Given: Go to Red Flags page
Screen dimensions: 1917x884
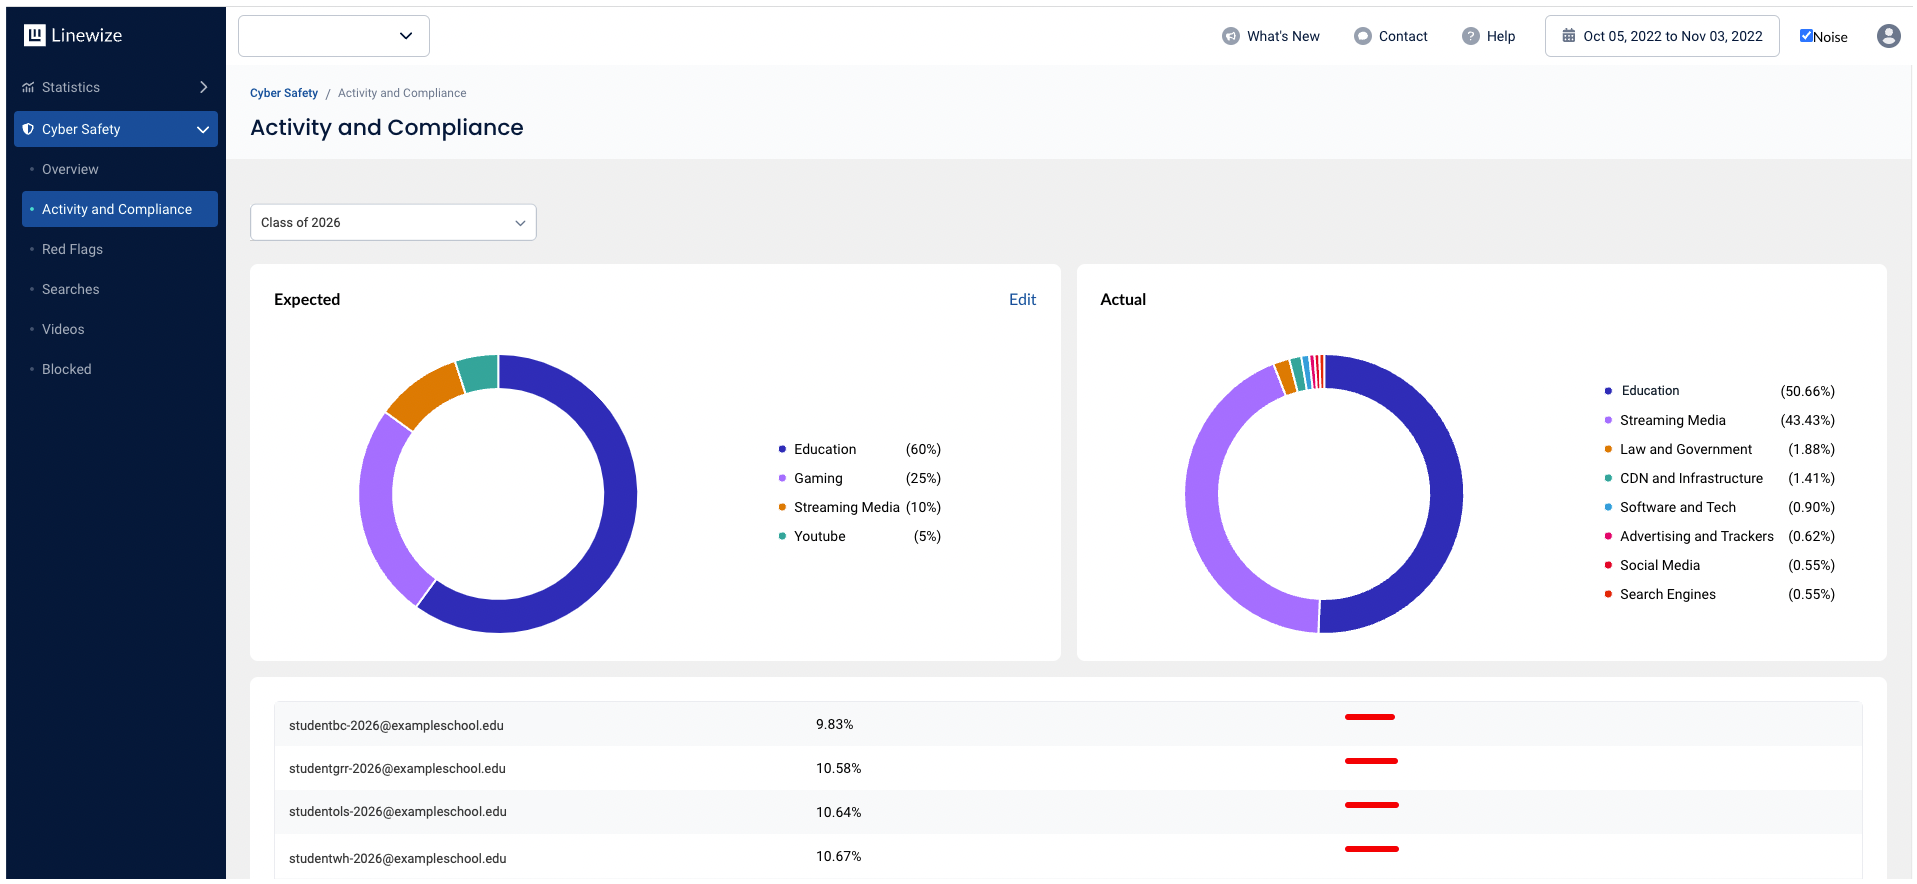Looking at the screenshot, I should tap(72, 249).
